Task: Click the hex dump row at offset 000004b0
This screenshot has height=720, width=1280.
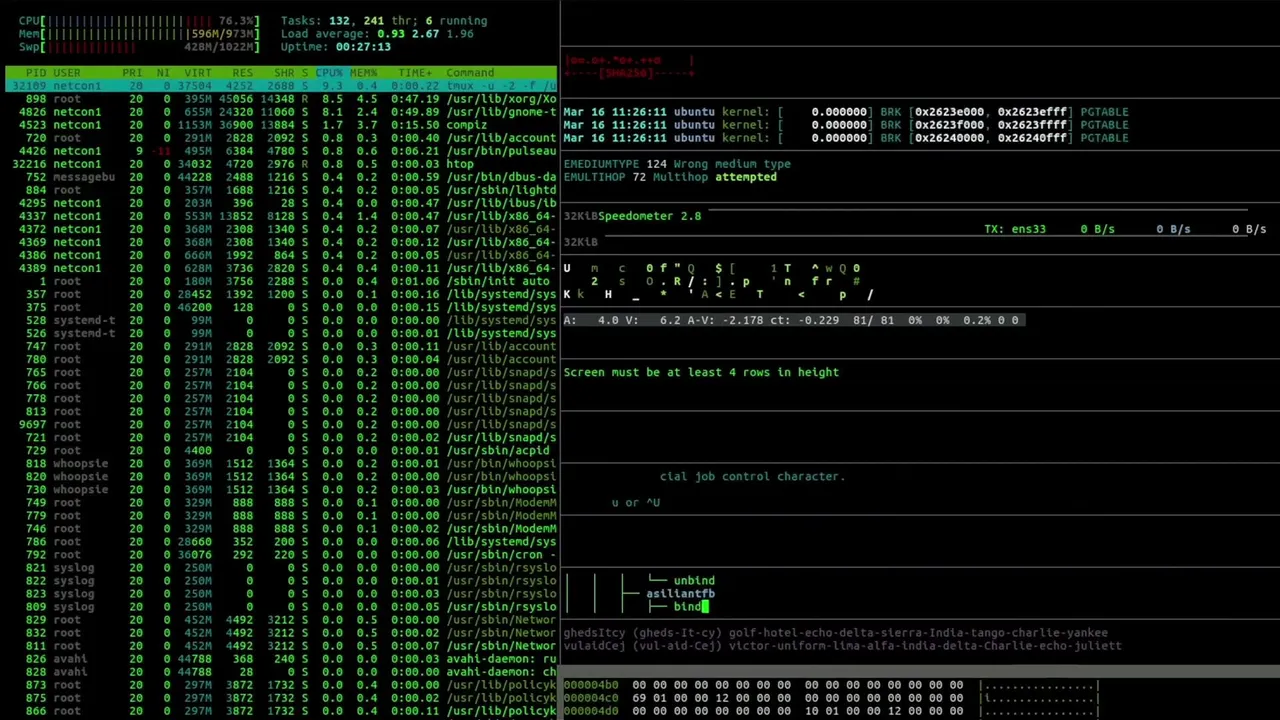Action: (x=831, y=685)
